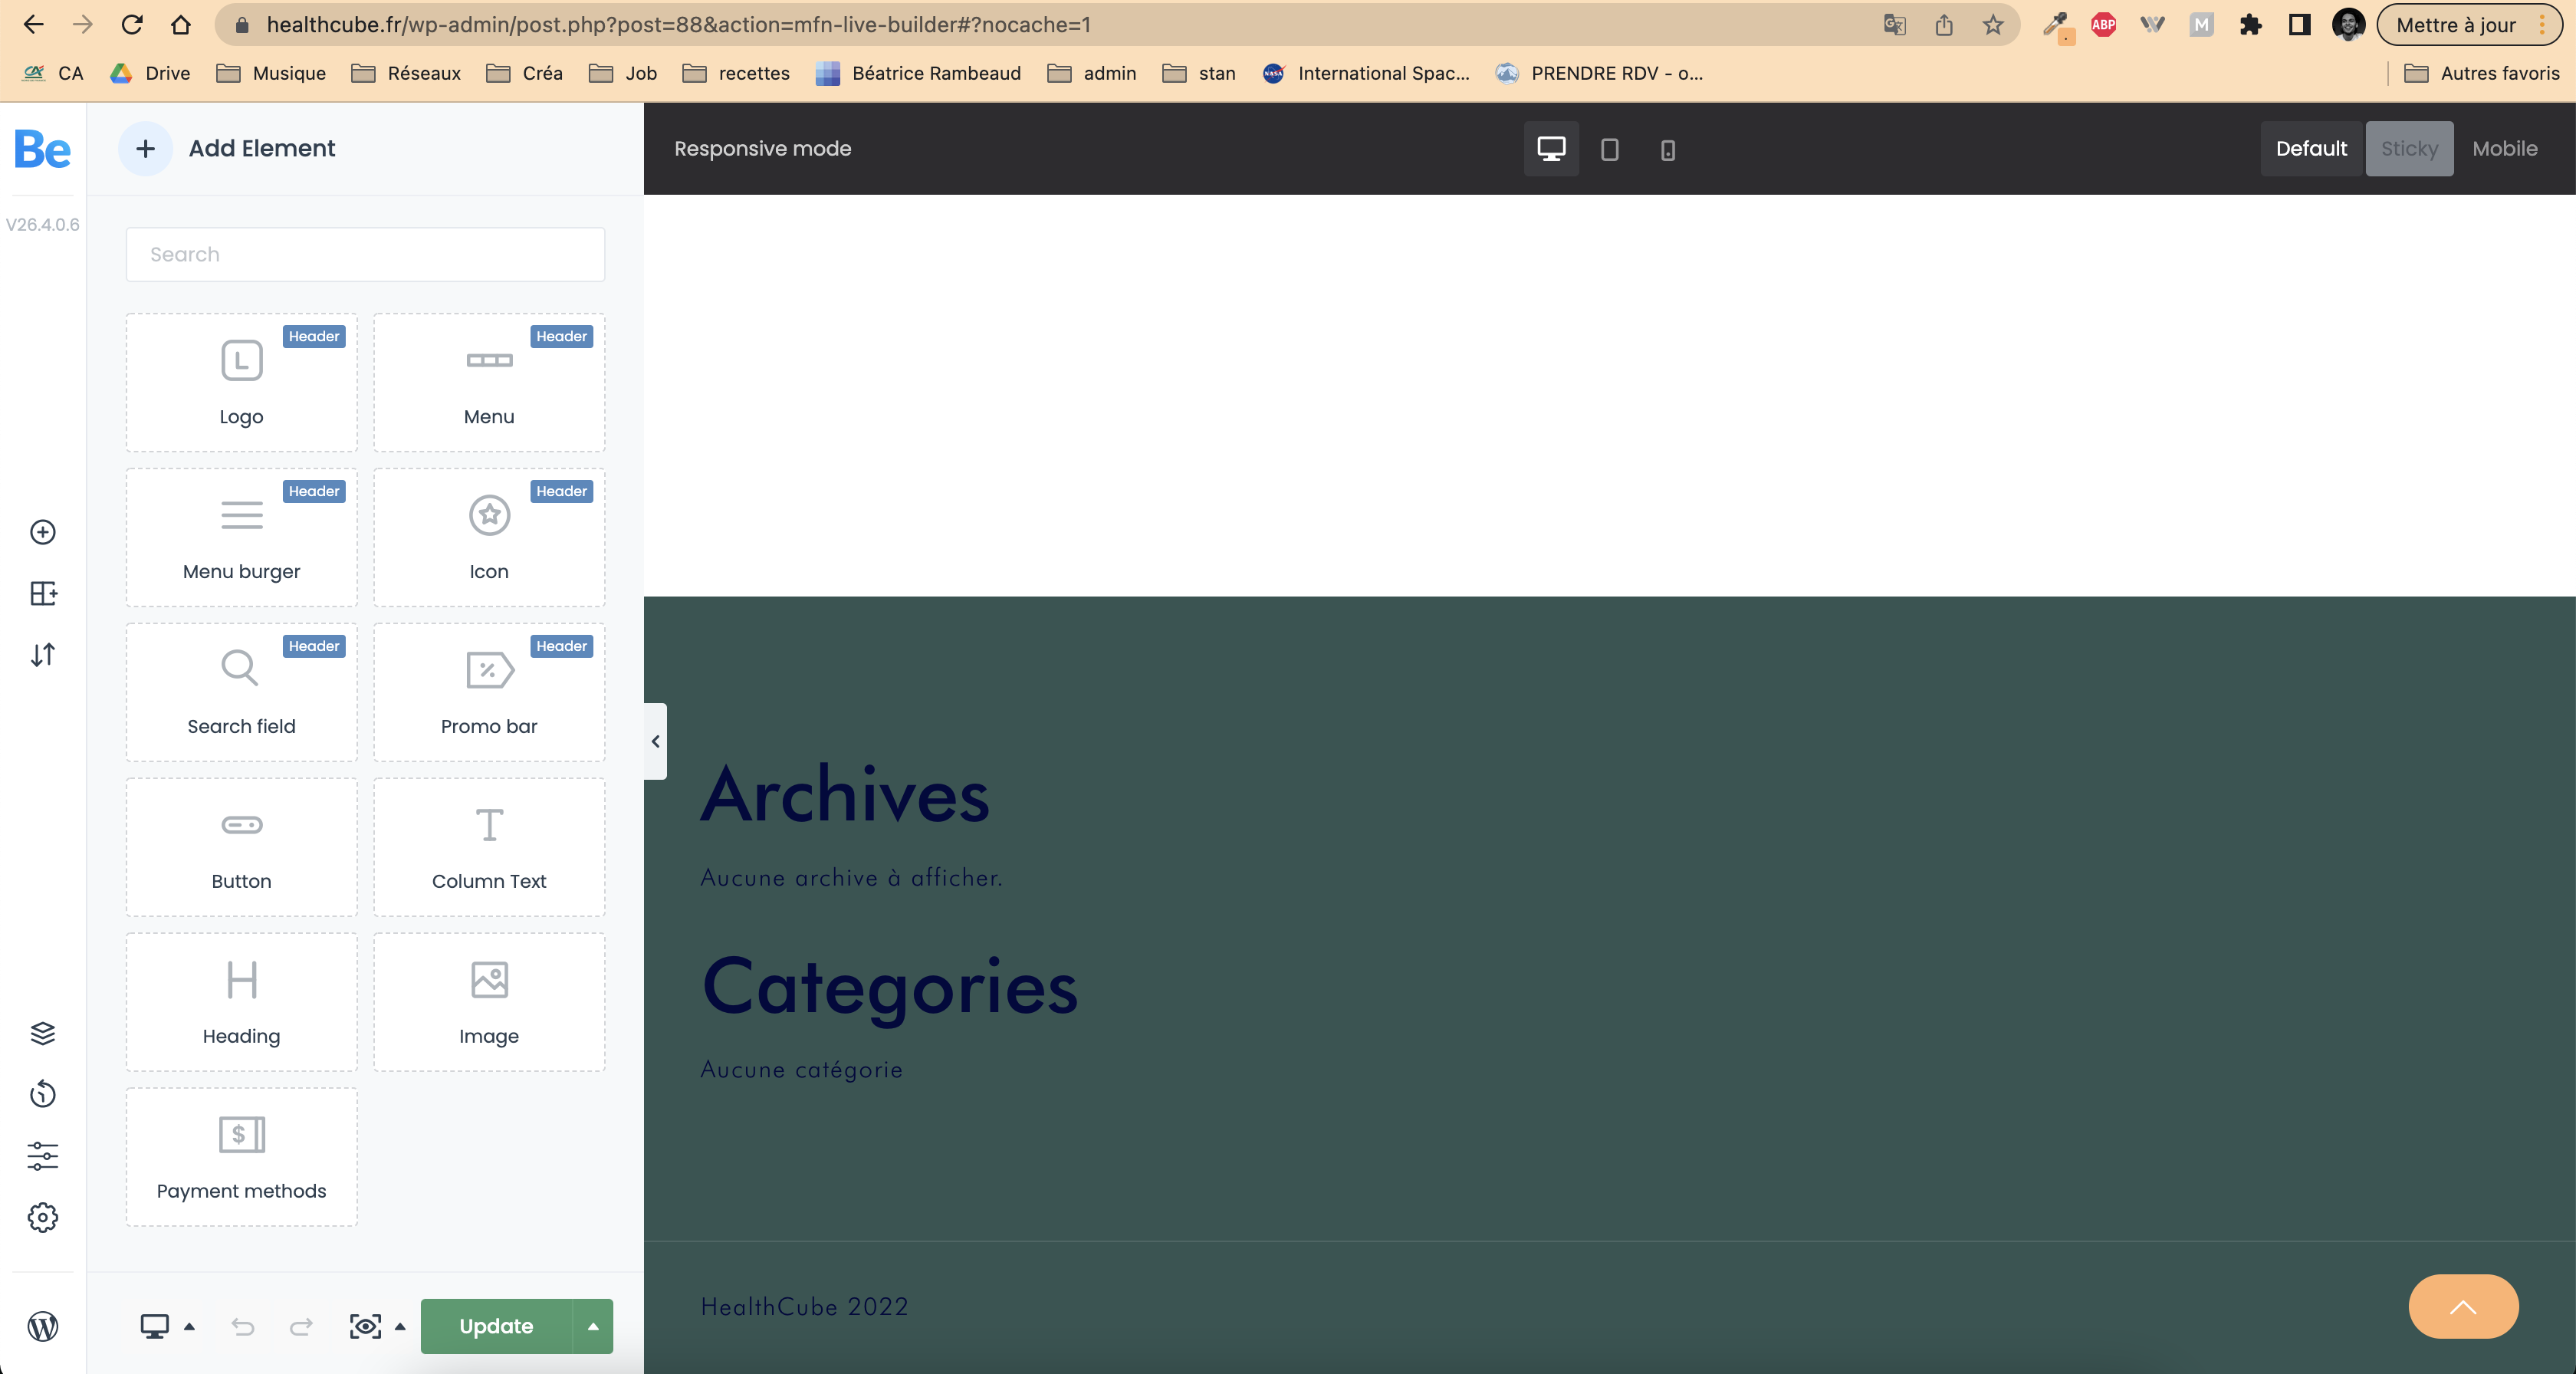Add the Logo header element
This screenshot has height=1374, width=2576.
point(241,382)
